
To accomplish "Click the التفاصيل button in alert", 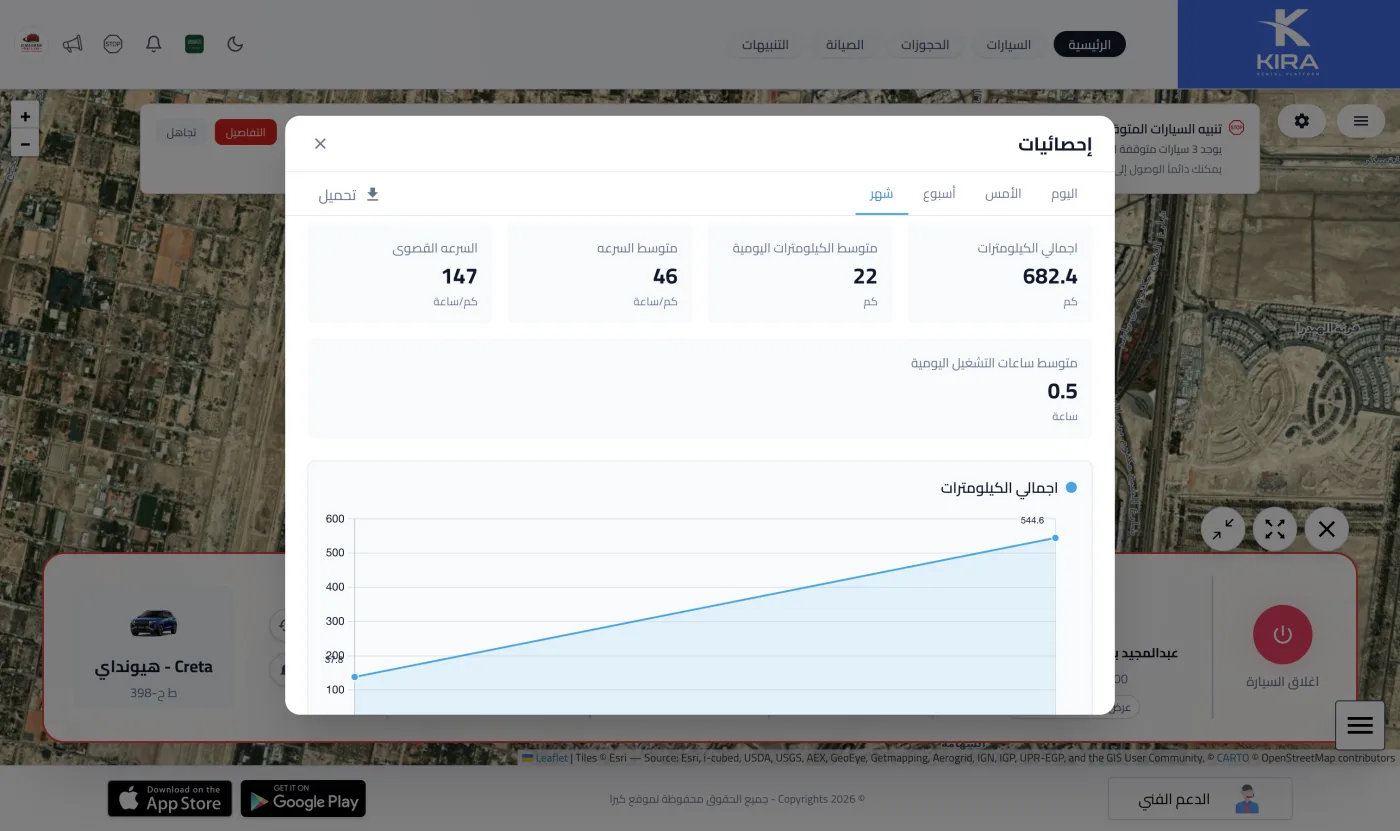I will tap(246, 132).
